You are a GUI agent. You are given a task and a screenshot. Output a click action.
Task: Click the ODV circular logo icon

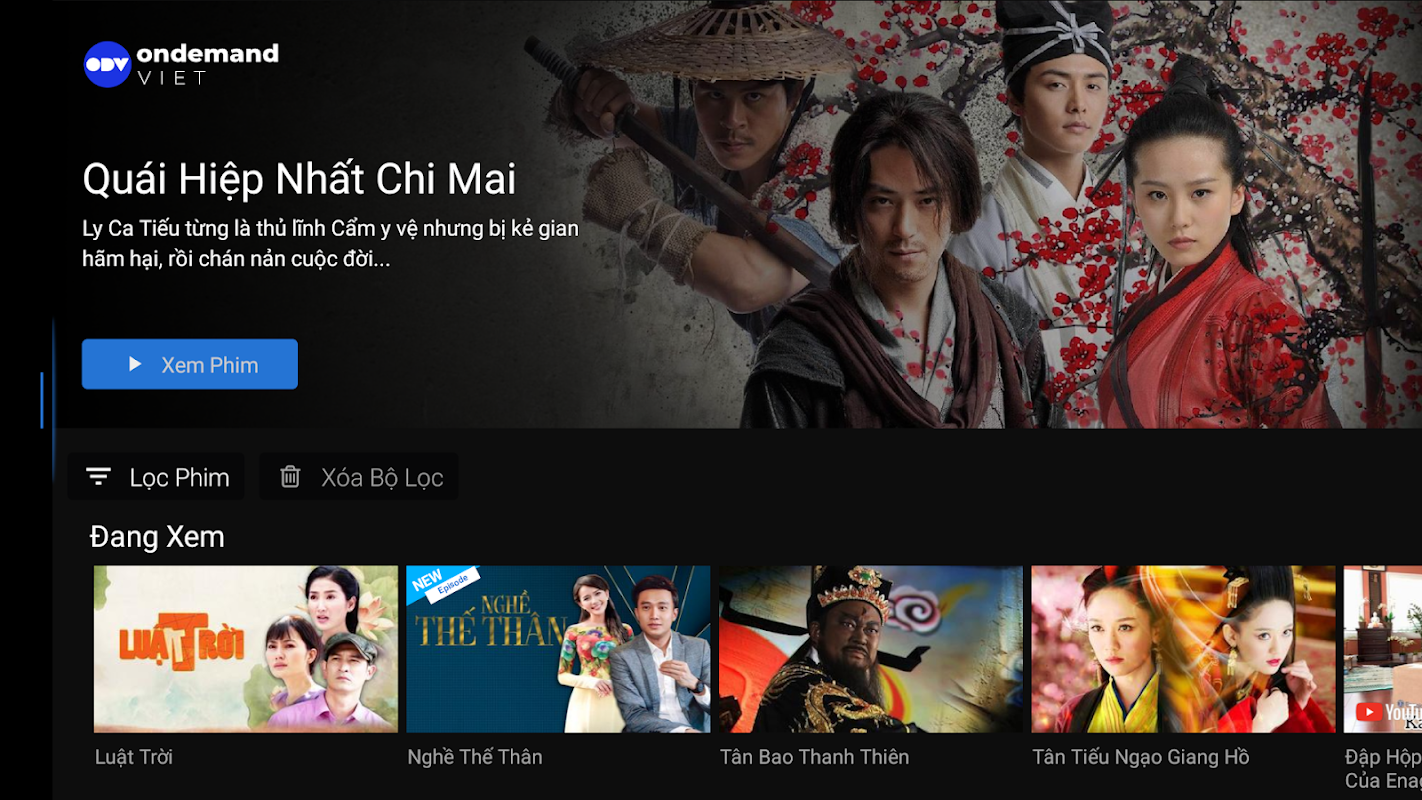pos(107,64)
